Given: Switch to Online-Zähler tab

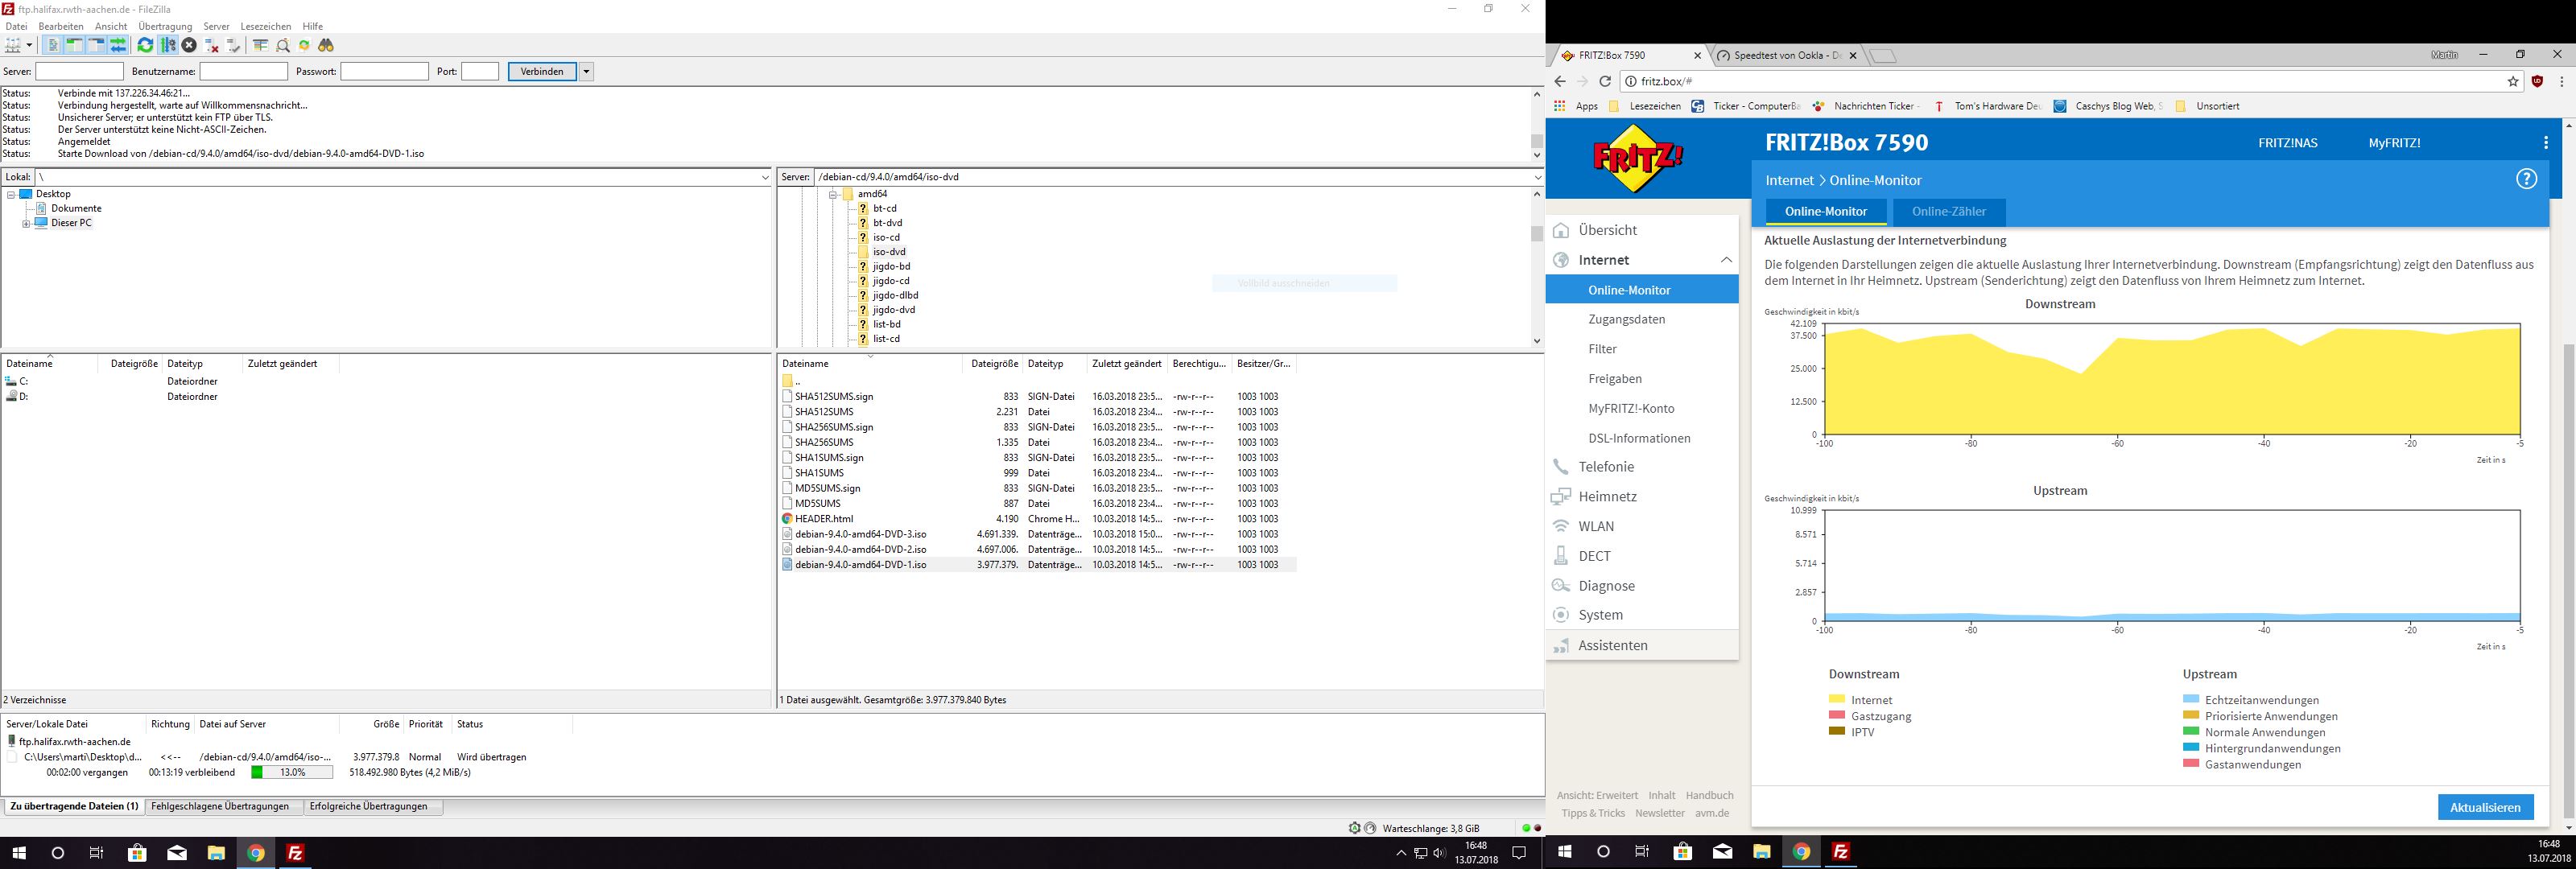Looking at the screenshot, I should pyautogui.click(x=1948, y=211).
